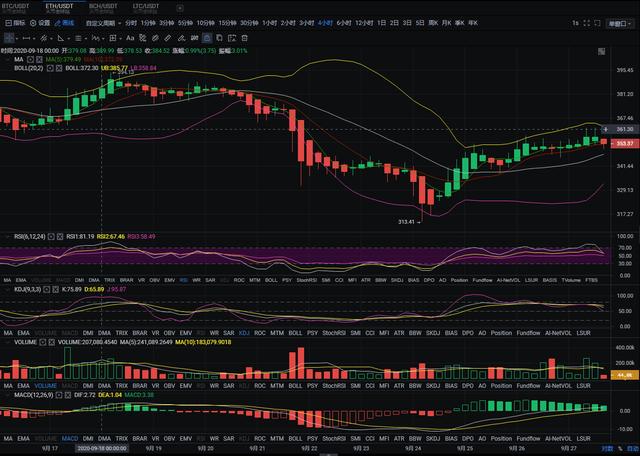Switch to the BTC/USDT tab
Viewport: 640px width, 456px height.
point(15,8)
